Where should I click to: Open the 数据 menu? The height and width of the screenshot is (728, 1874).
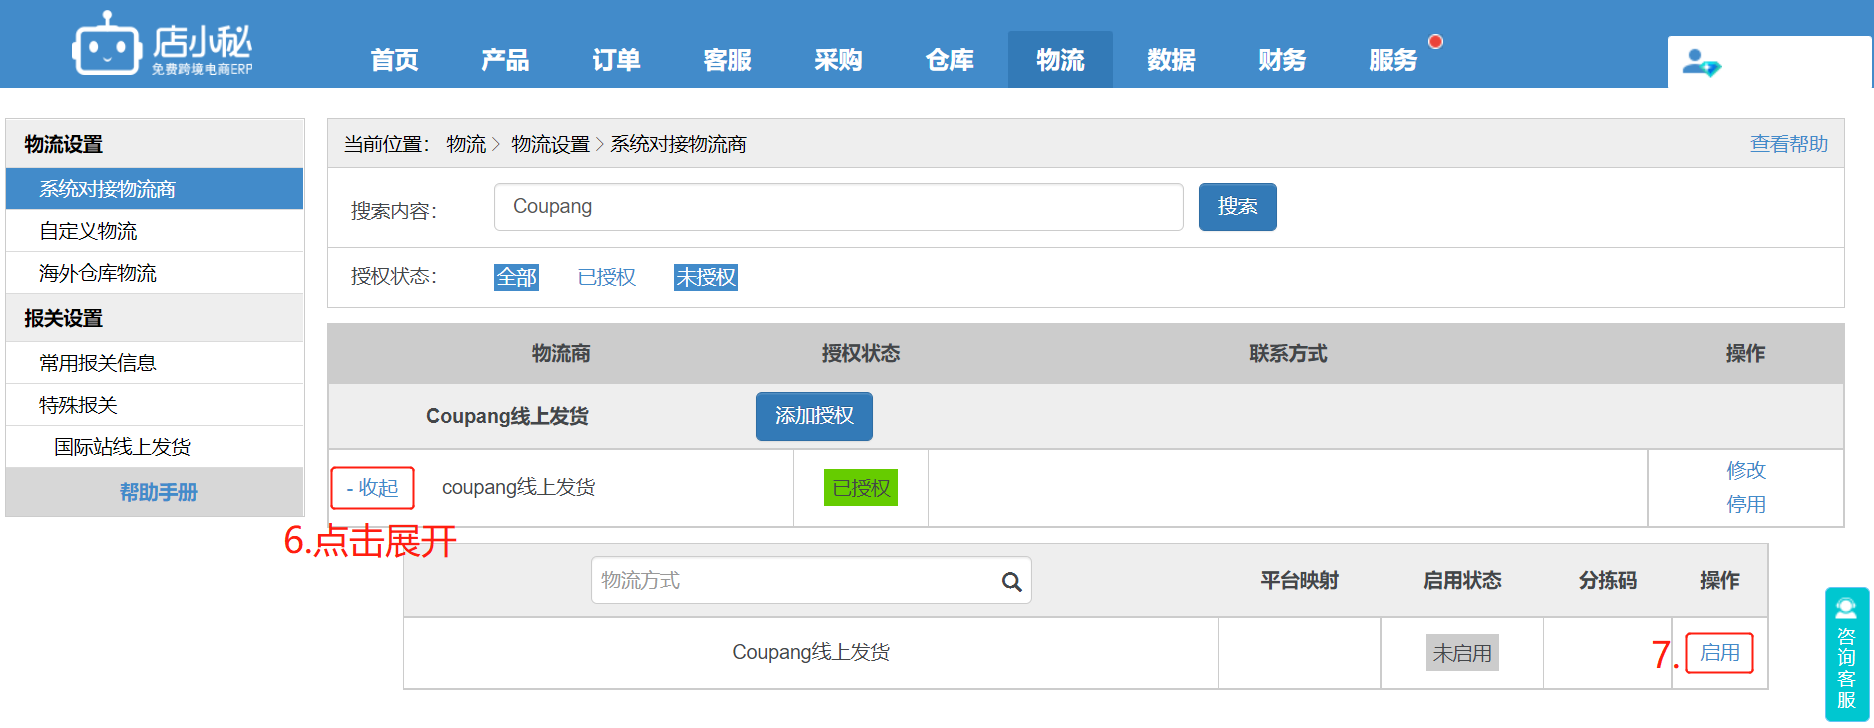click(x=1171, y=60)
